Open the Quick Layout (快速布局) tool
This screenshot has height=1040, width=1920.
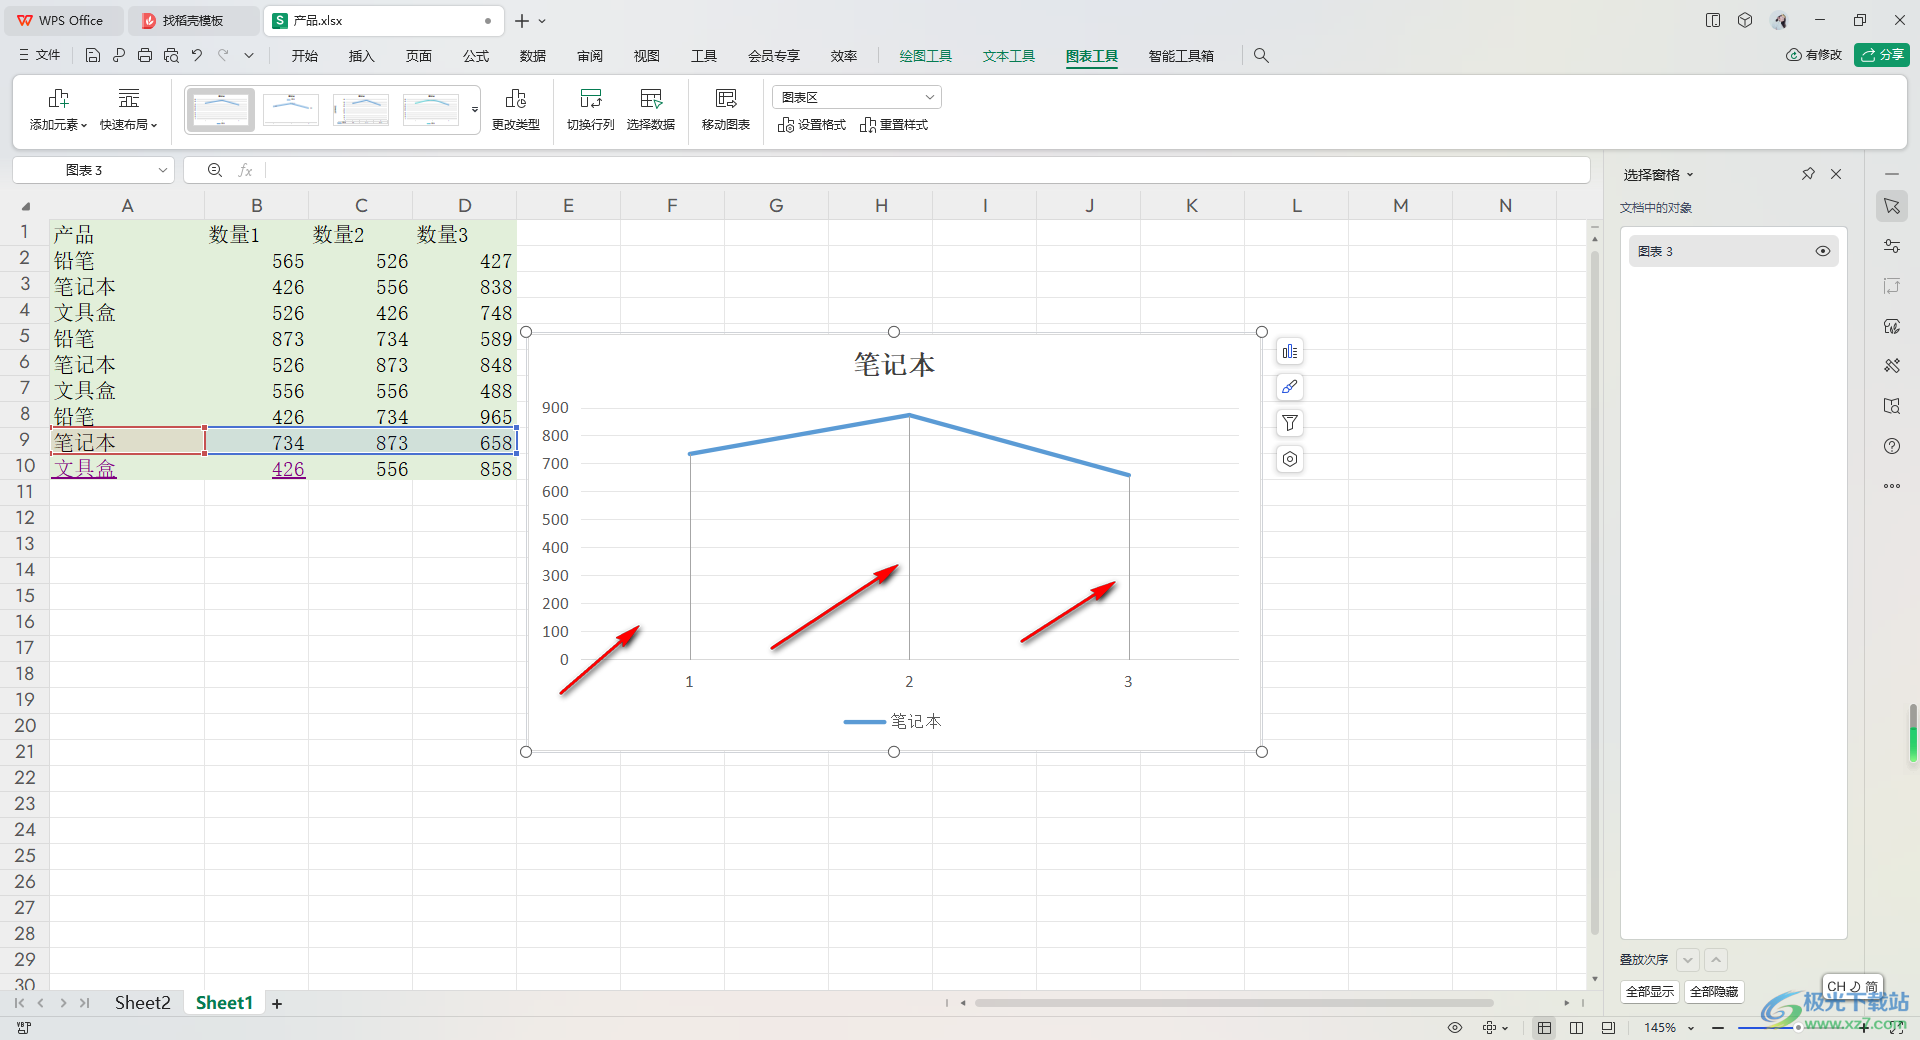pyautogui.click(x=129, y=109)
